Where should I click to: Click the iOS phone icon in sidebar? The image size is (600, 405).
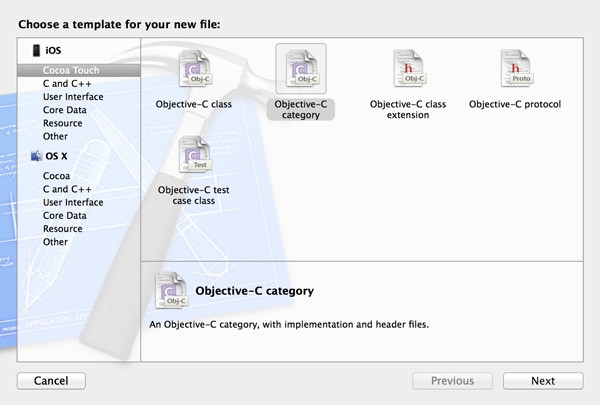click(36, 51)
